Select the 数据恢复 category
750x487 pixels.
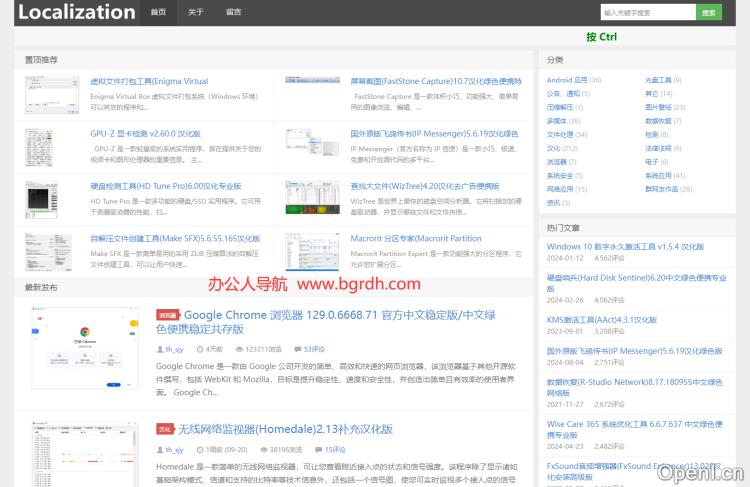tap(658, 121)
